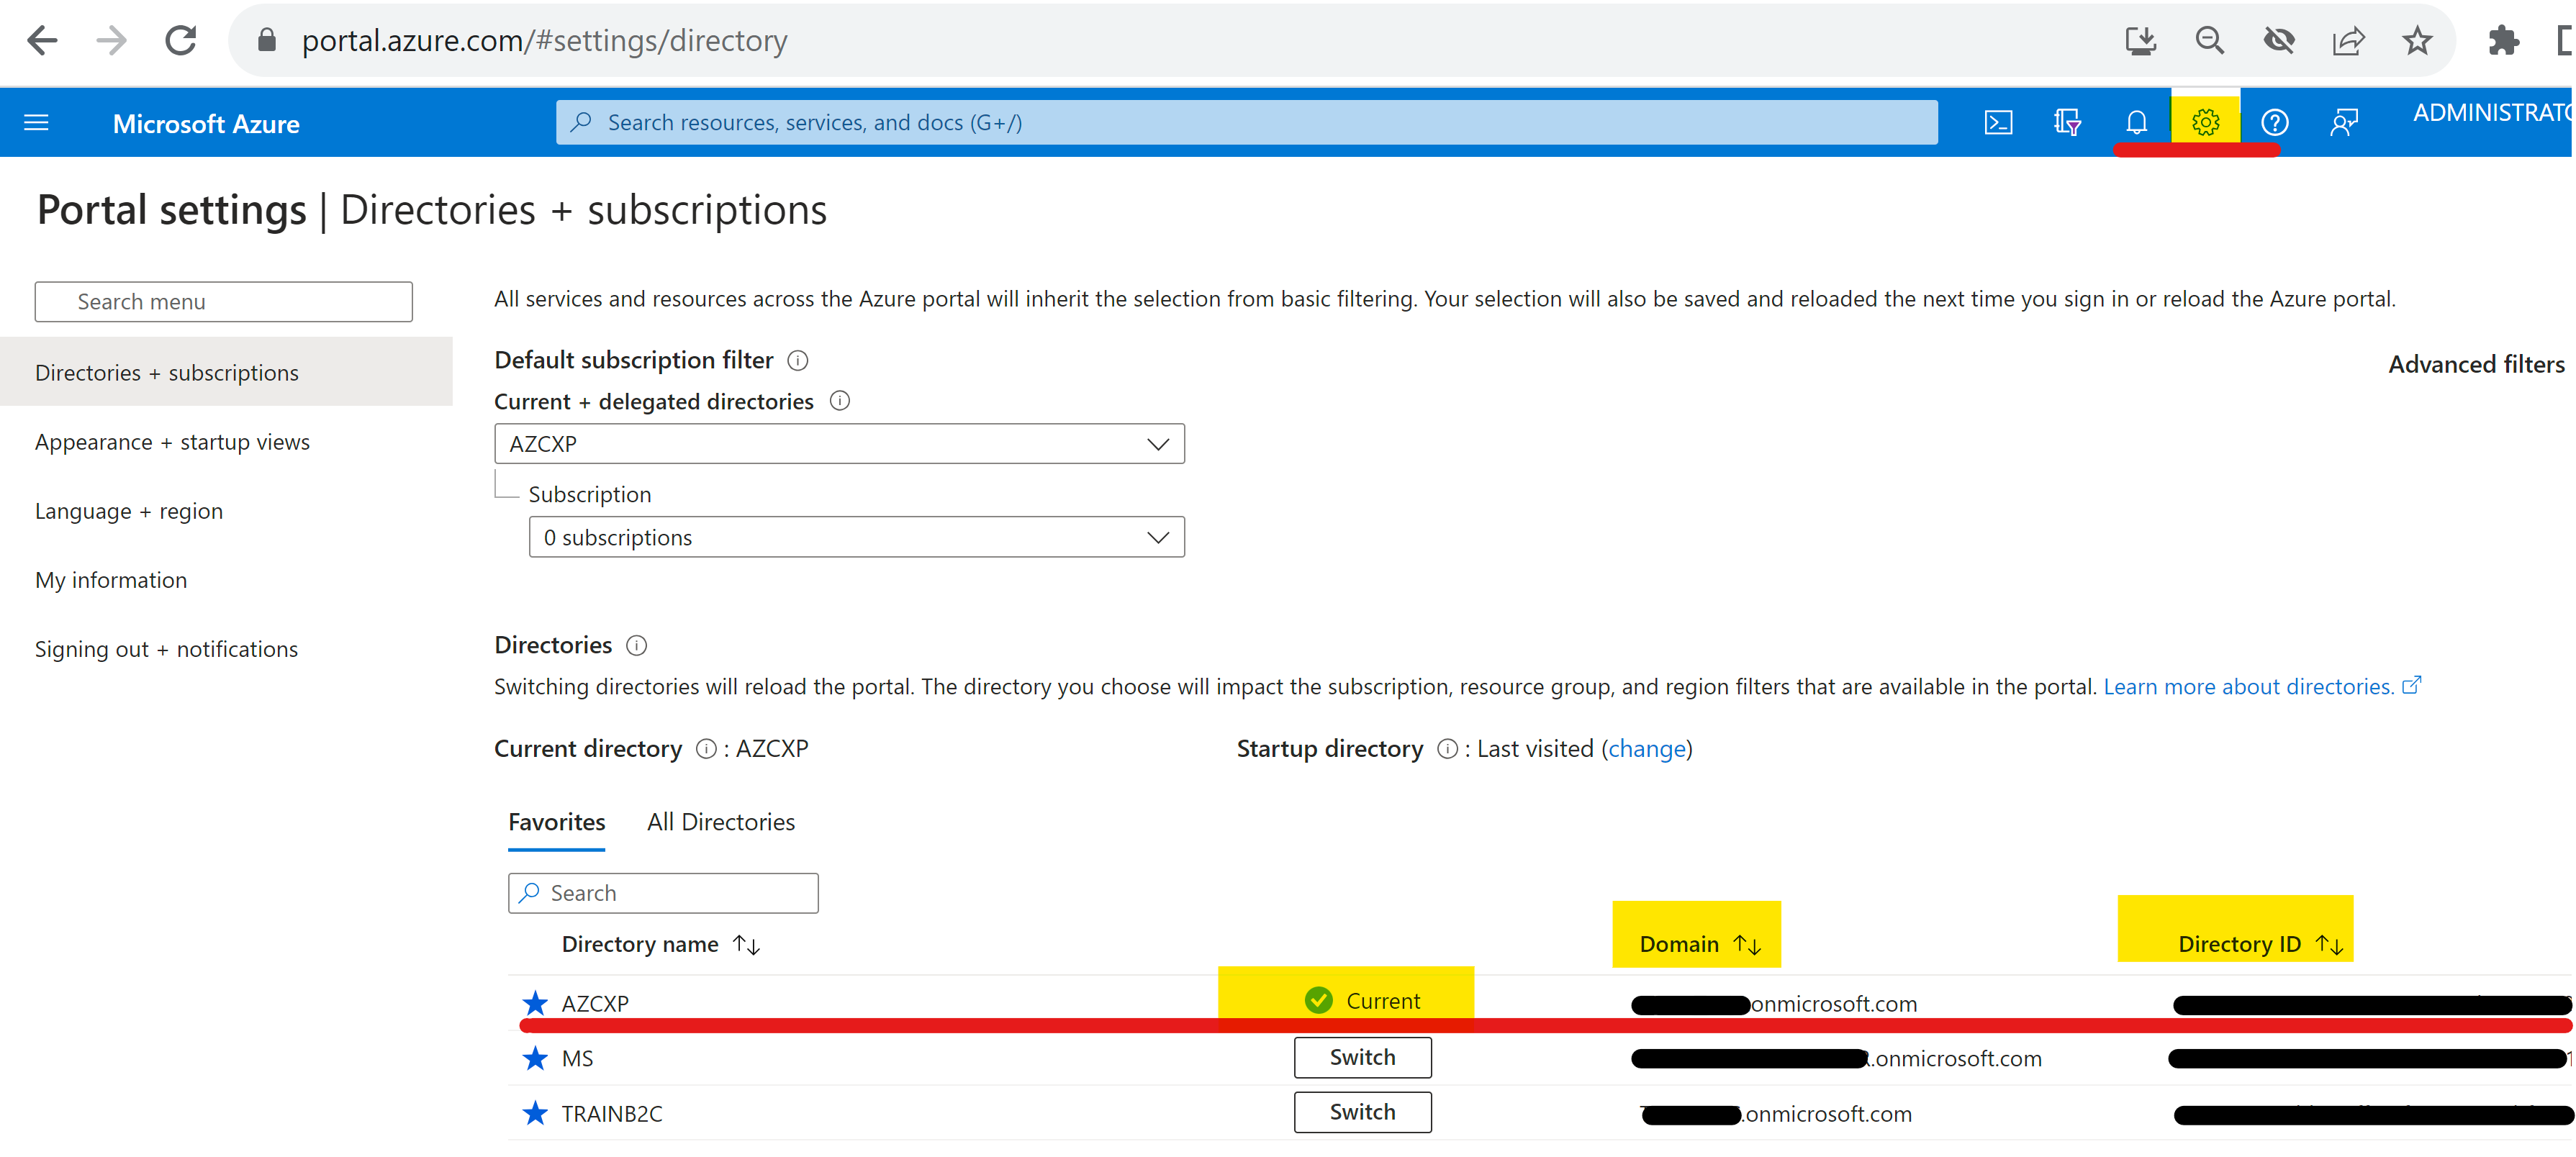
Task: Open the Help question mark icon
Action: pos(2274,123)
